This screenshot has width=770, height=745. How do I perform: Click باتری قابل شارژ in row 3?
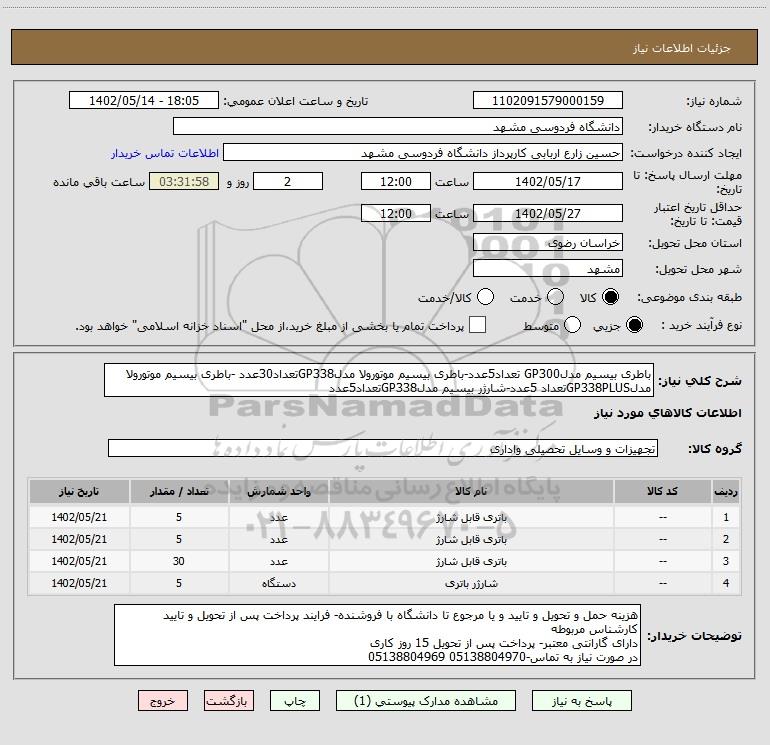click(471, 561)
